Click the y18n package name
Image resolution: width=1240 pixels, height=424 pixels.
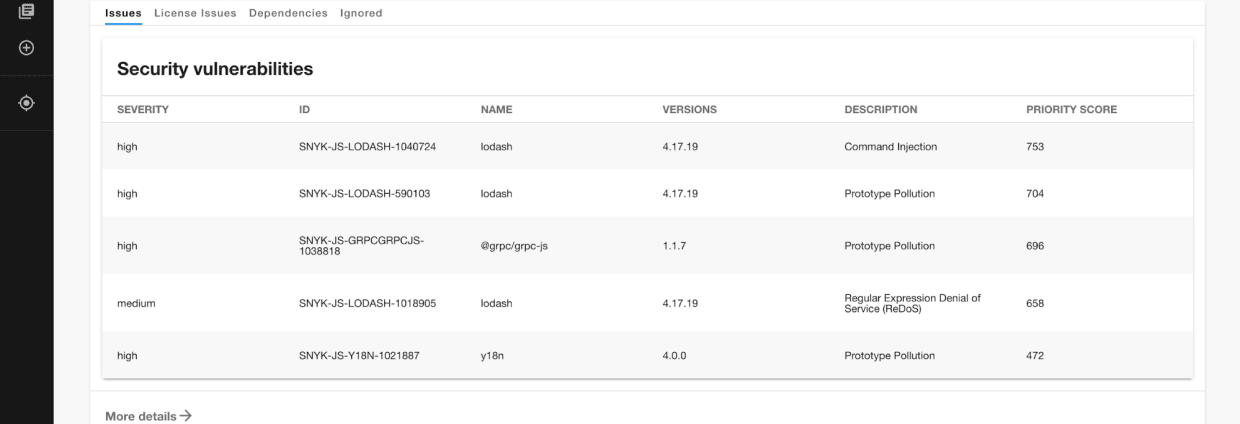tap(492, 355)
